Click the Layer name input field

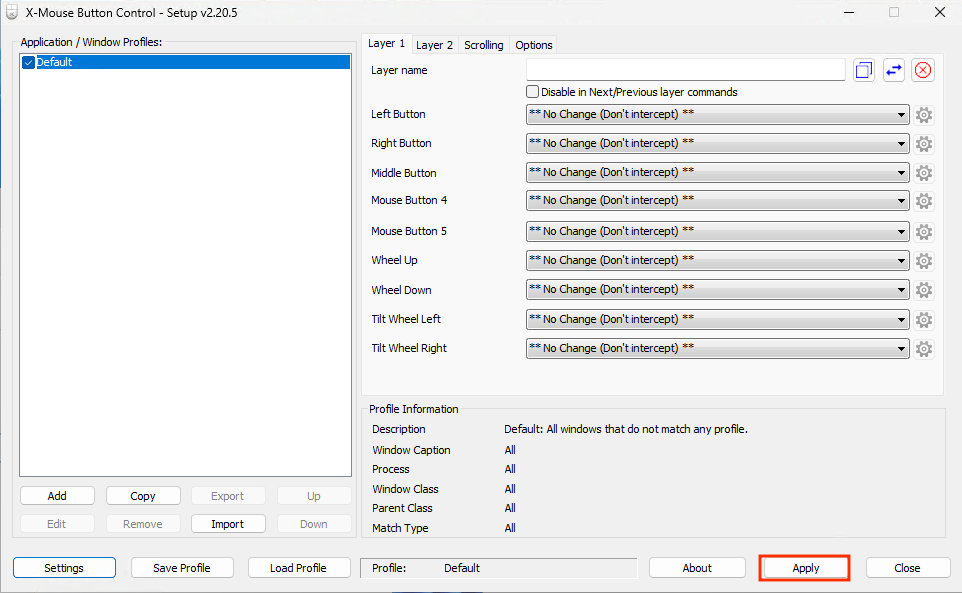685,70
